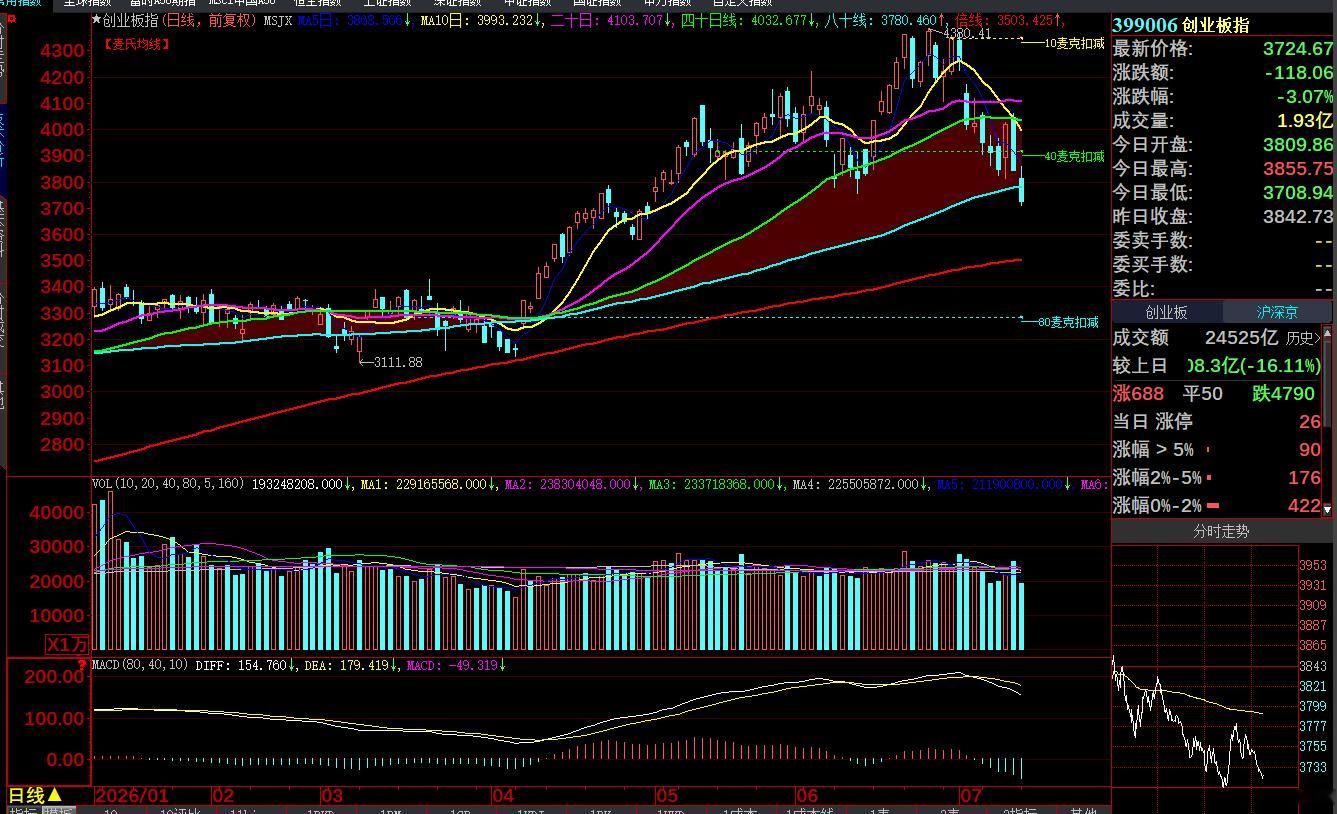Click the 八十线 3780.460 legend entry
This screenshot has height=814, width=1337.
coord(884,20)
